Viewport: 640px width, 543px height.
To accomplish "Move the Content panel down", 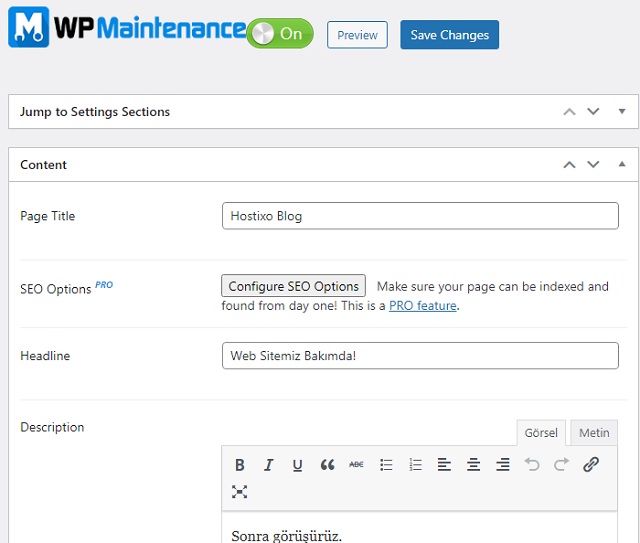I will [593, 164].
